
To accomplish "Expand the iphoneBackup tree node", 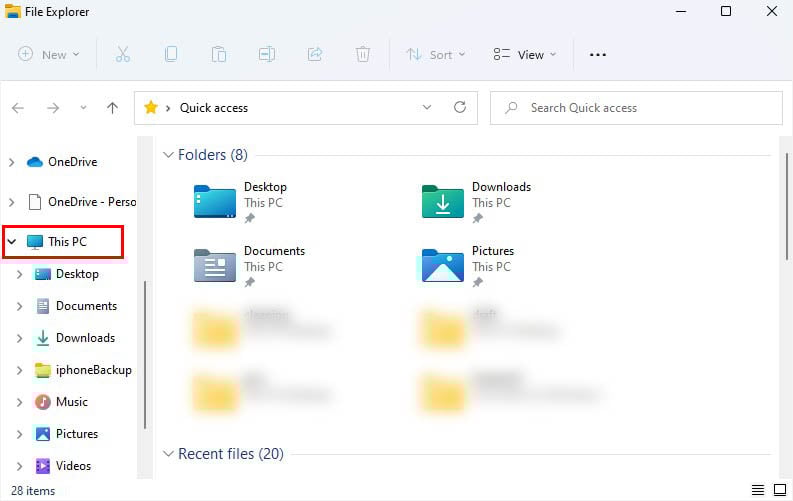I will (x=19, y=370).
